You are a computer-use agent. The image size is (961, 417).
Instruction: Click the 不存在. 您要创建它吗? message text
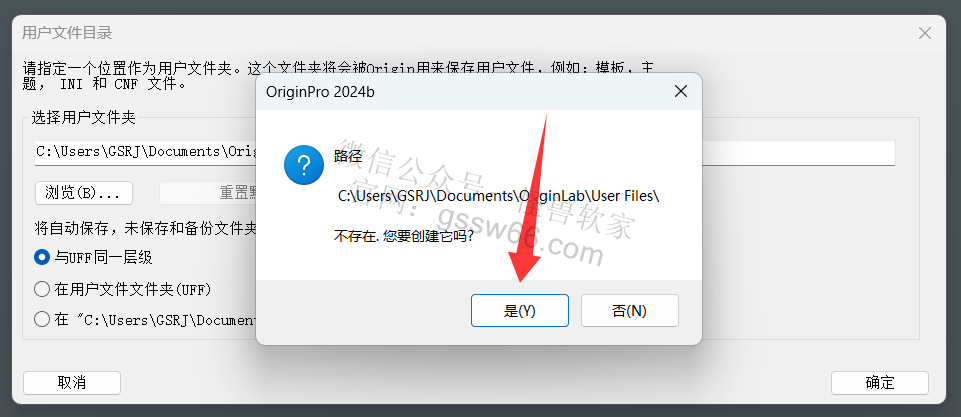point(403,236)
